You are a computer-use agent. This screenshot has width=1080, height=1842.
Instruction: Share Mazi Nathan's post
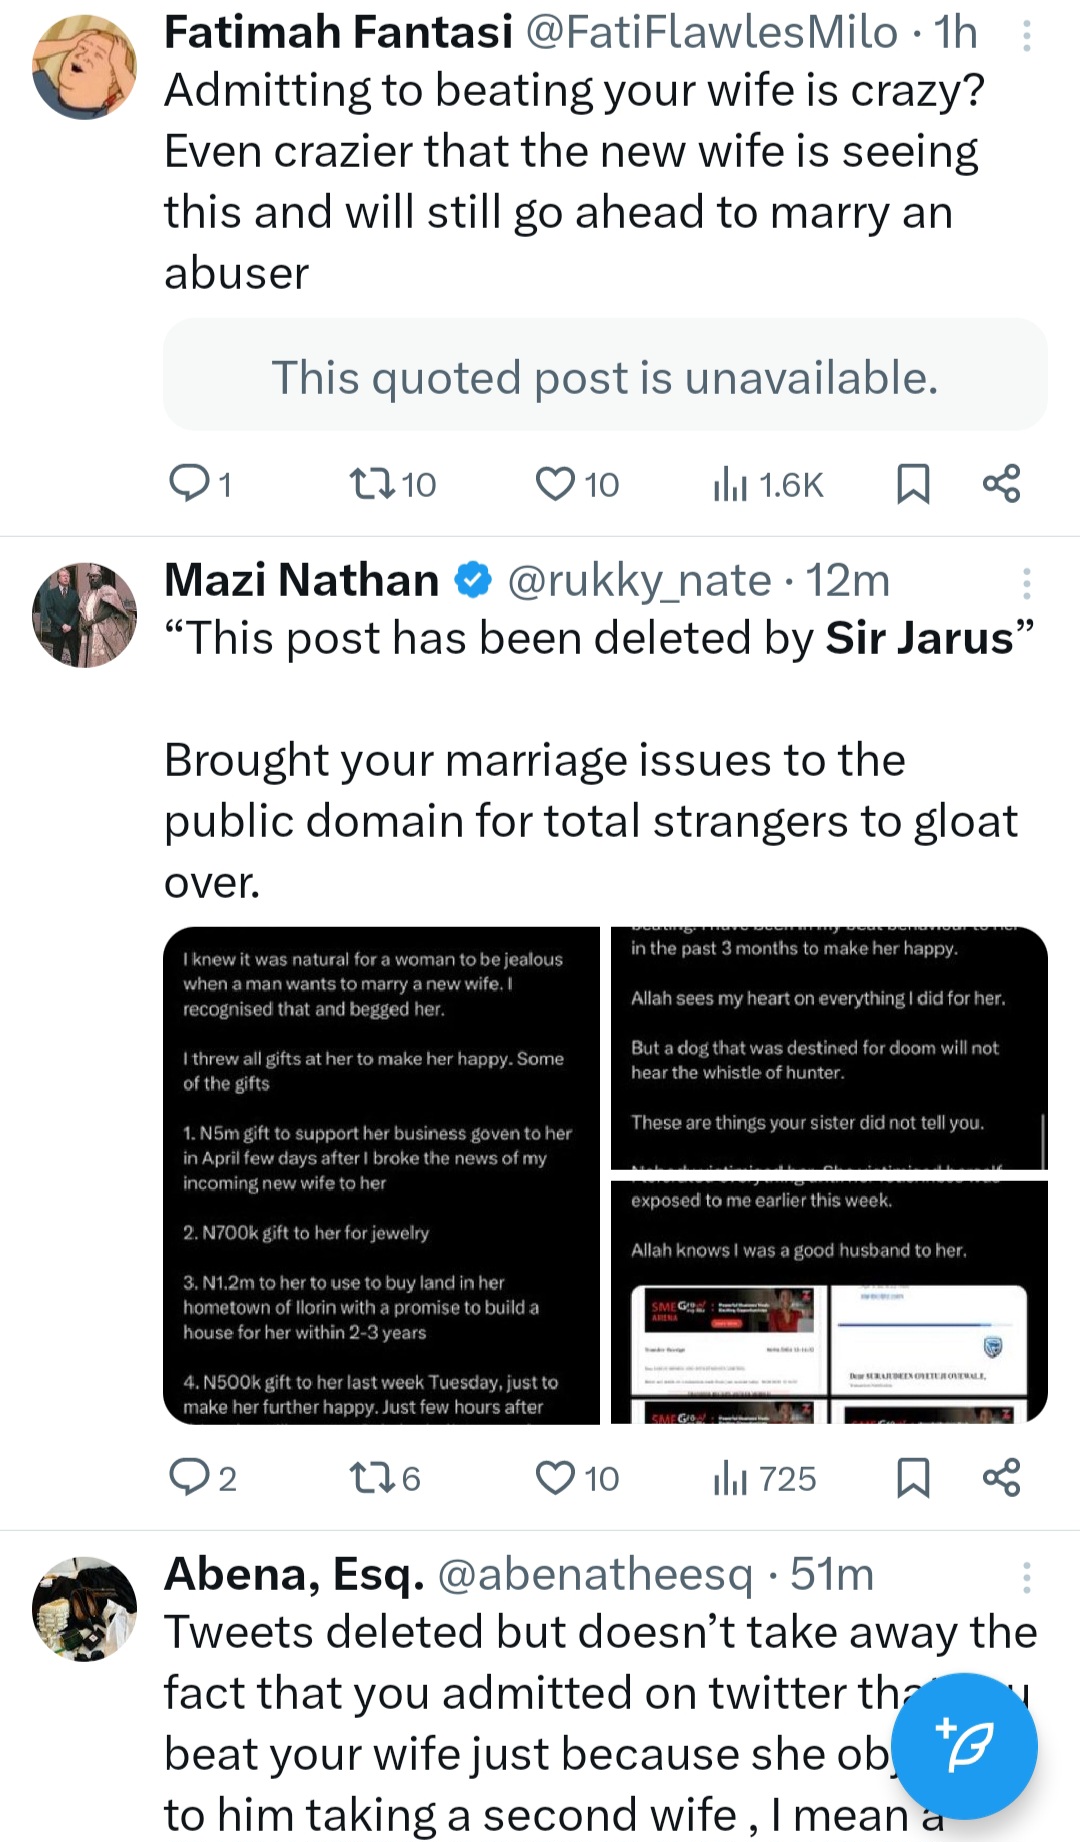point(1001,1477)
